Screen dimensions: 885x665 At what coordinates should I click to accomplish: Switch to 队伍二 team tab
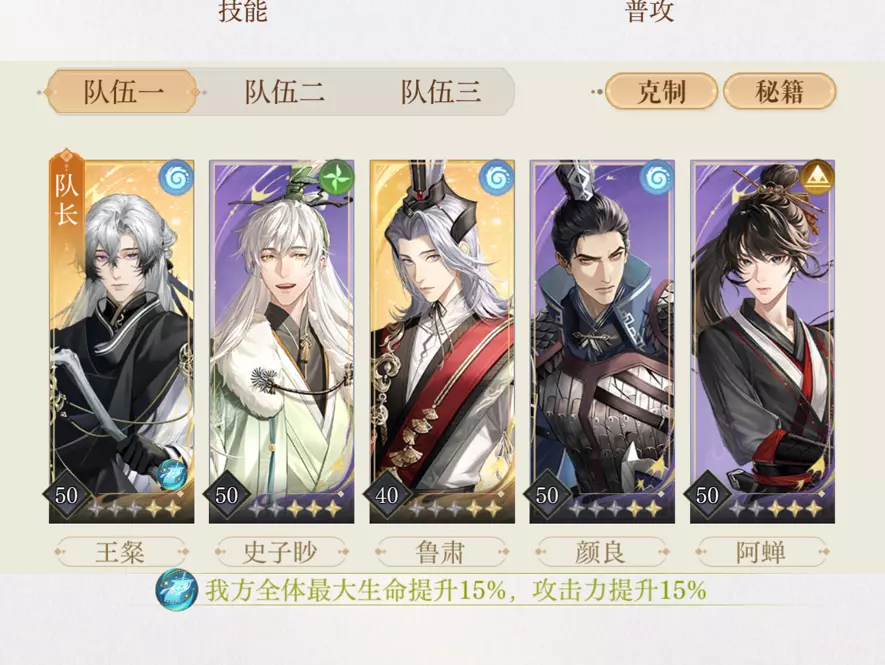pos(284,92)
